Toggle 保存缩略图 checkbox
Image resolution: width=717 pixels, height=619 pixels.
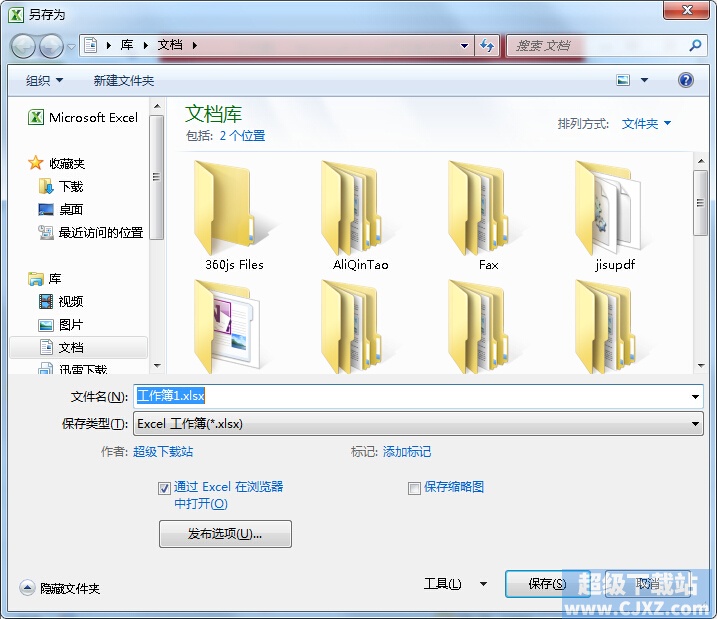(x=414, y=488)
